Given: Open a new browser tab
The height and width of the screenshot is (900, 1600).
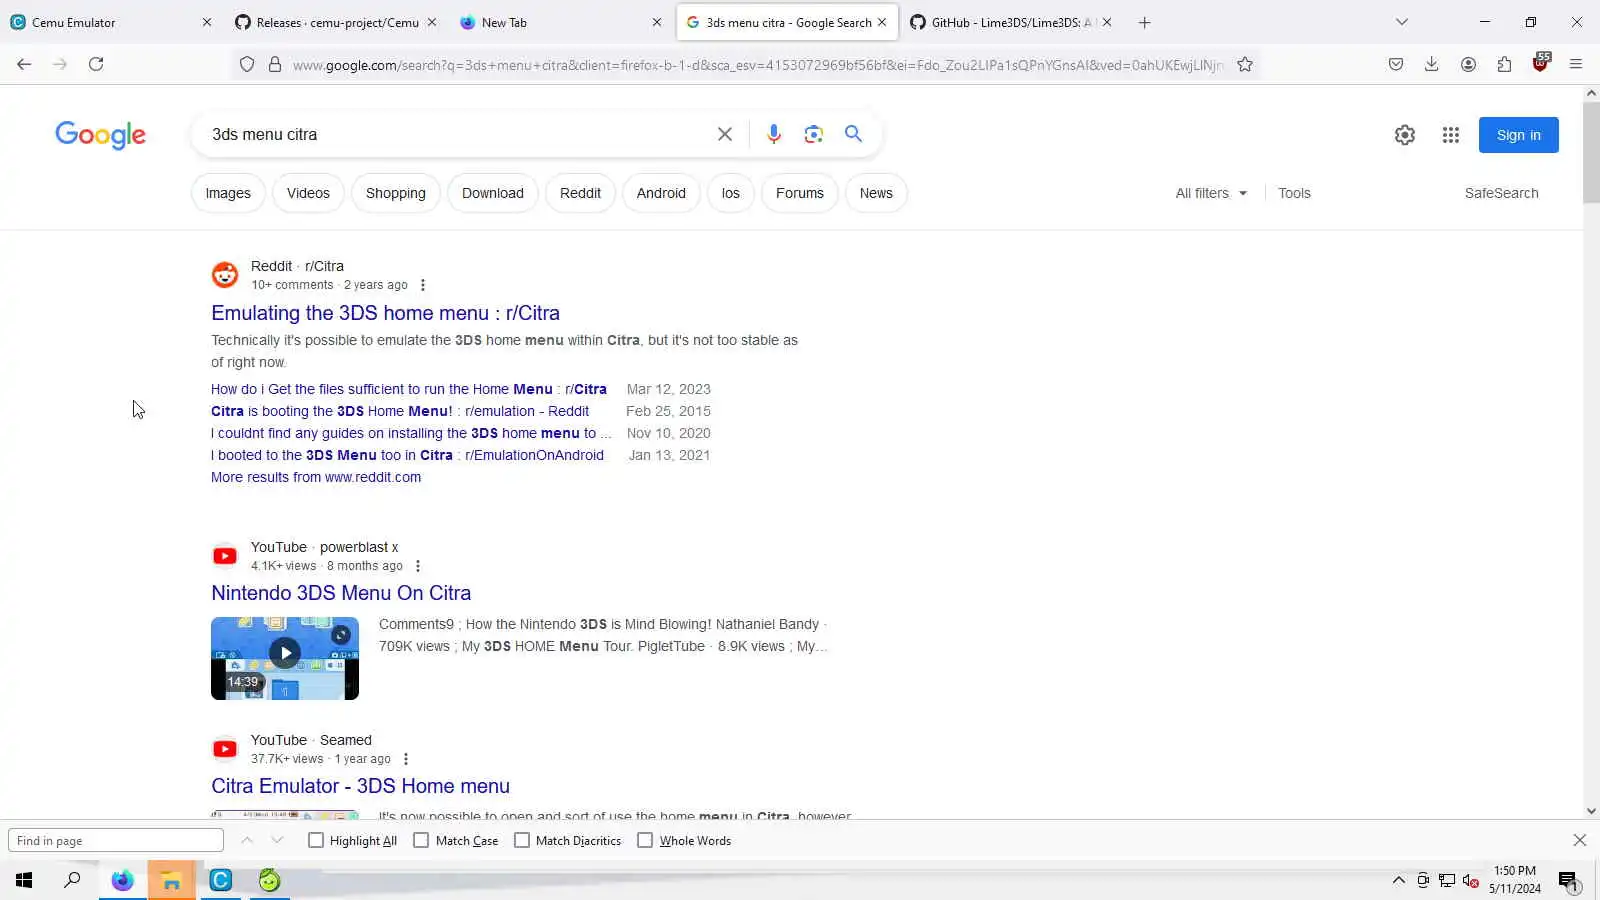Looking at the screenshot, I should click(x=1145, y=22).
